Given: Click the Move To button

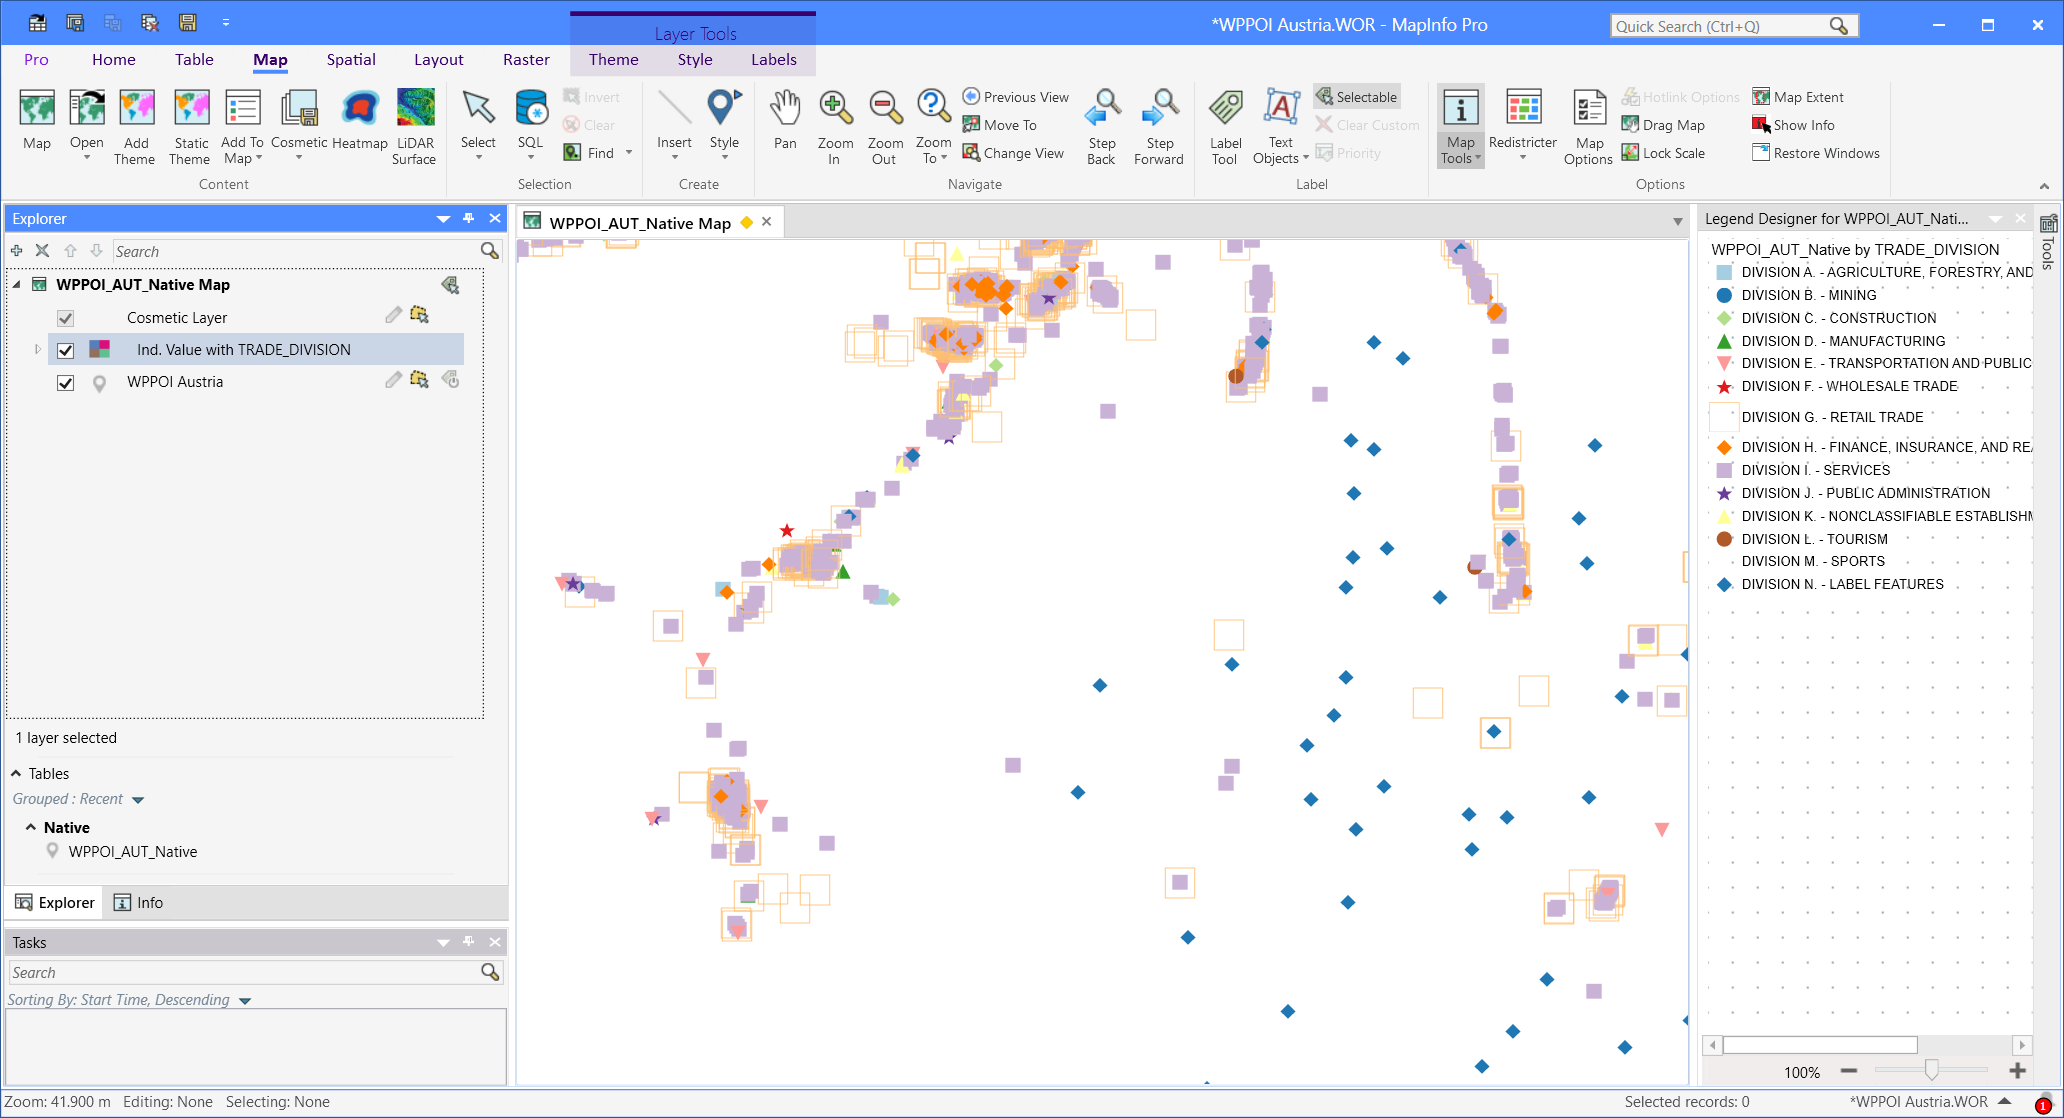Looking at the screenshot, I should (x=999, y=125).
